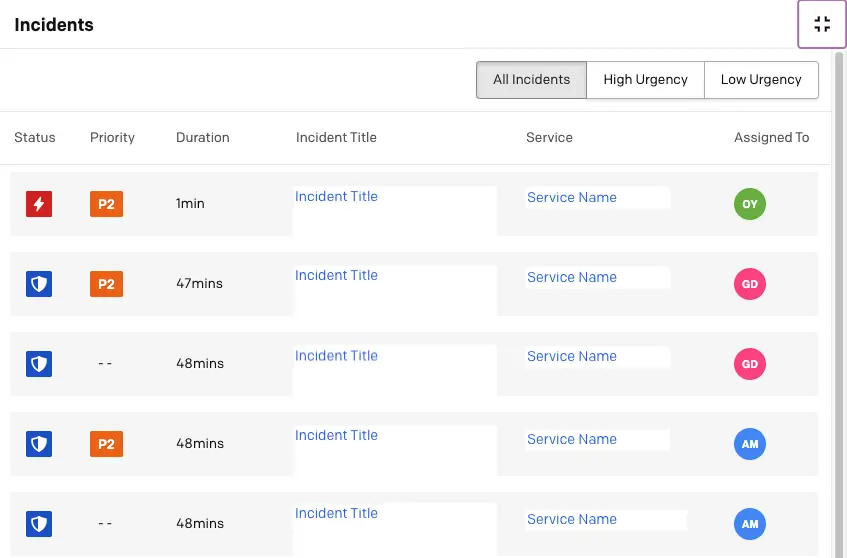Switch to the Low Urgency filter

(761, 80)
